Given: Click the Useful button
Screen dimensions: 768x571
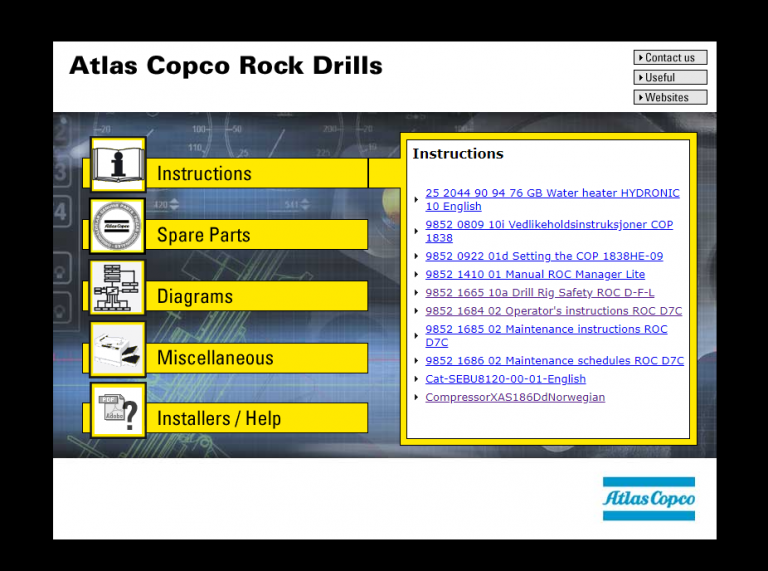Looking at the screenshot, I should click(x=670, y=77).
